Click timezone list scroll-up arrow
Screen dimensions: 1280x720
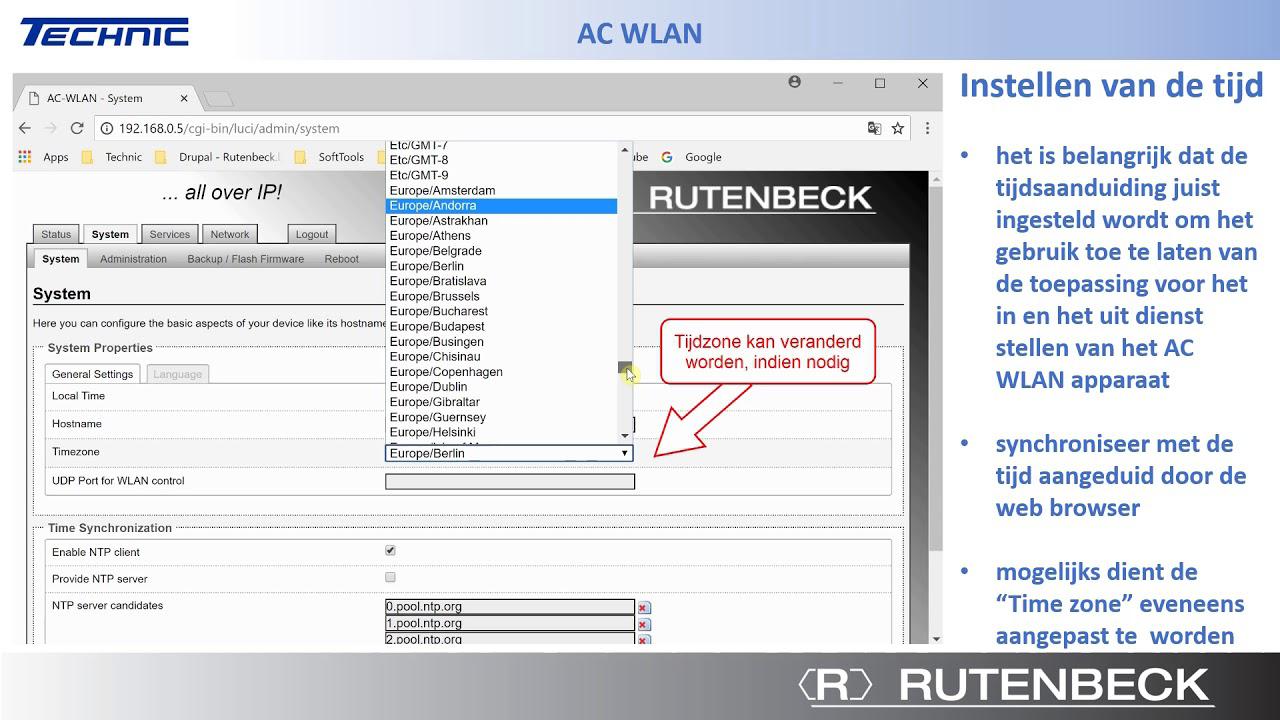tap(625, 150)
